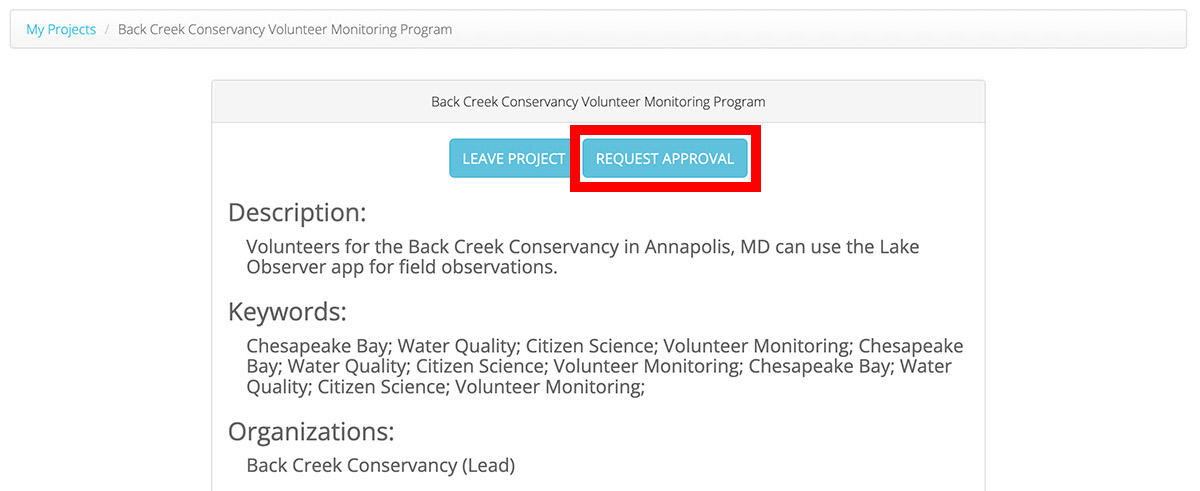Click "Citizen Science" on the first keywords line
The height and width of the screenshot is (491, 1200).
click(x=589, y=347)
